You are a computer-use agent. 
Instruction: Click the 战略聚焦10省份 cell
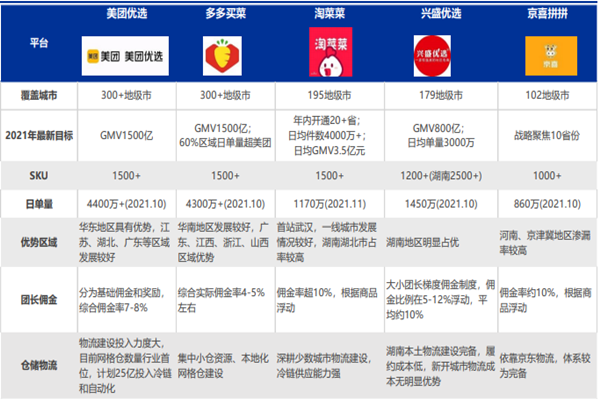pos(547,136)
